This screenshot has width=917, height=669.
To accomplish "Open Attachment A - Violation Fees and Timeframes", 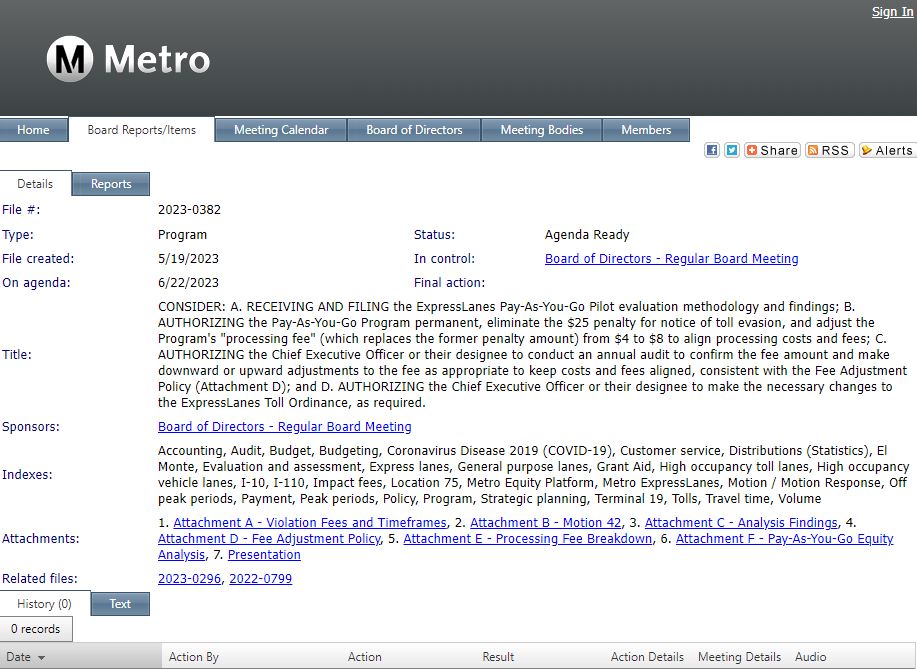I will [x=310, y=522].
